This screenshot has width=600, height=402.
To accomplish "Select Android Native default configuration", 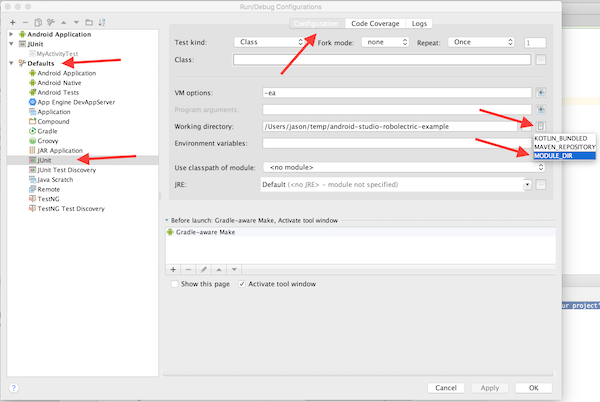I will coord(59,83).
